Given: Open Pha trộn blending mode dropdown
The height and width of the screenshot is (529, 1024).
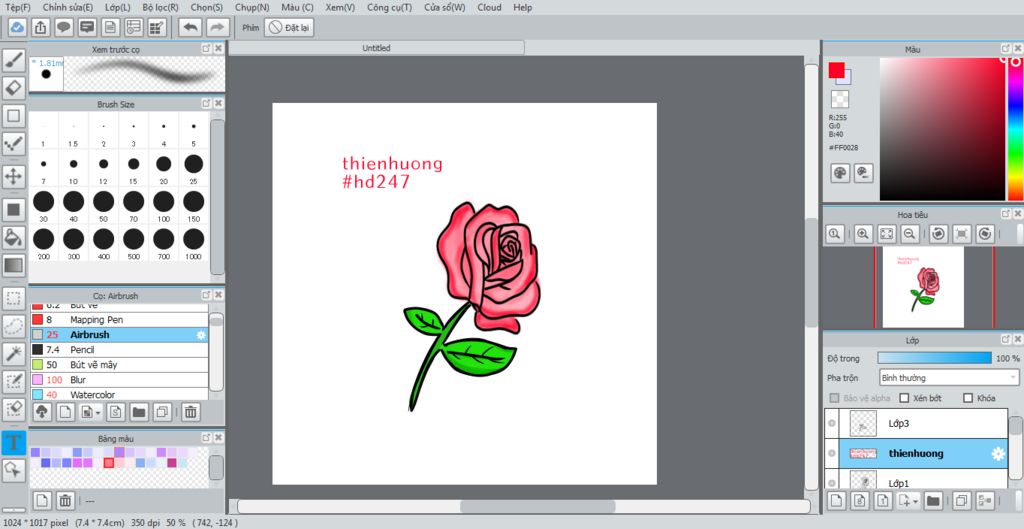Looking at the screenshot, I should point(949,377).
